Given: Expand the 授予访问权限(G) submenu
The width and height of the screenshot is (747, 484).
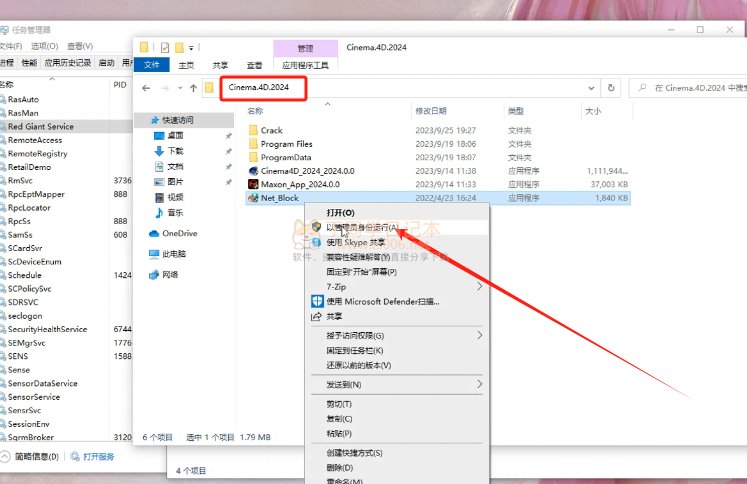Looking at the screenshot, I should pos(397,335).
